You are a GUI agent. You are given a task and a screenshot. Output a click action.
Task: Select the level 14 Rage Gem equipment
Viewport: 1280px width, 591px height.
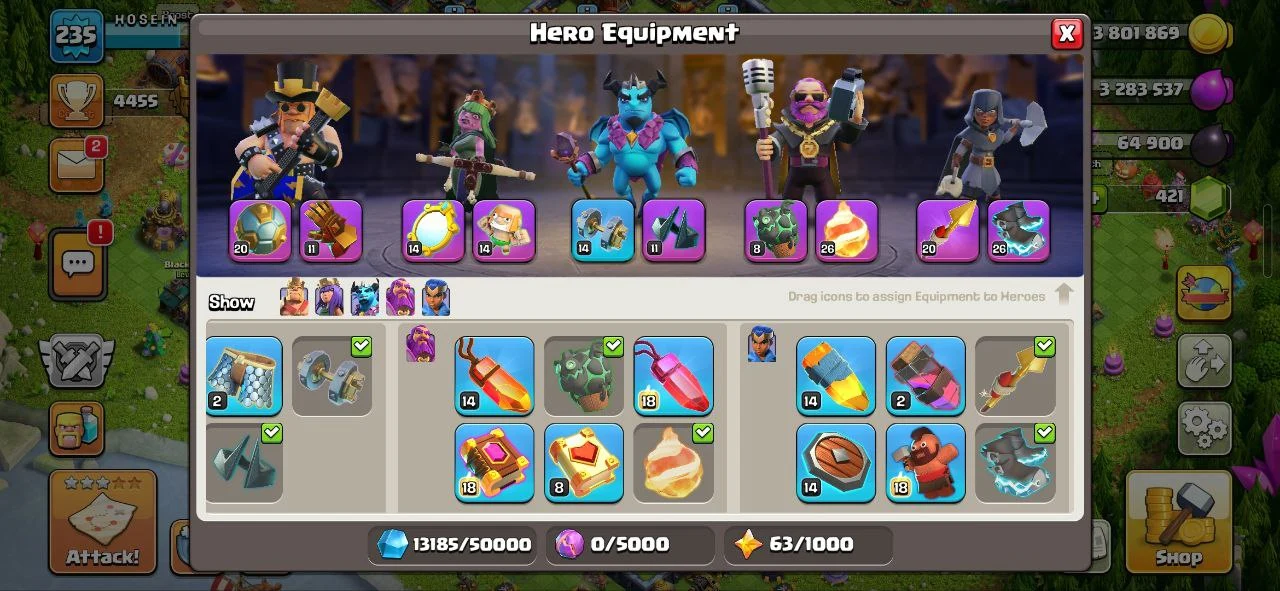coord(494,376)
